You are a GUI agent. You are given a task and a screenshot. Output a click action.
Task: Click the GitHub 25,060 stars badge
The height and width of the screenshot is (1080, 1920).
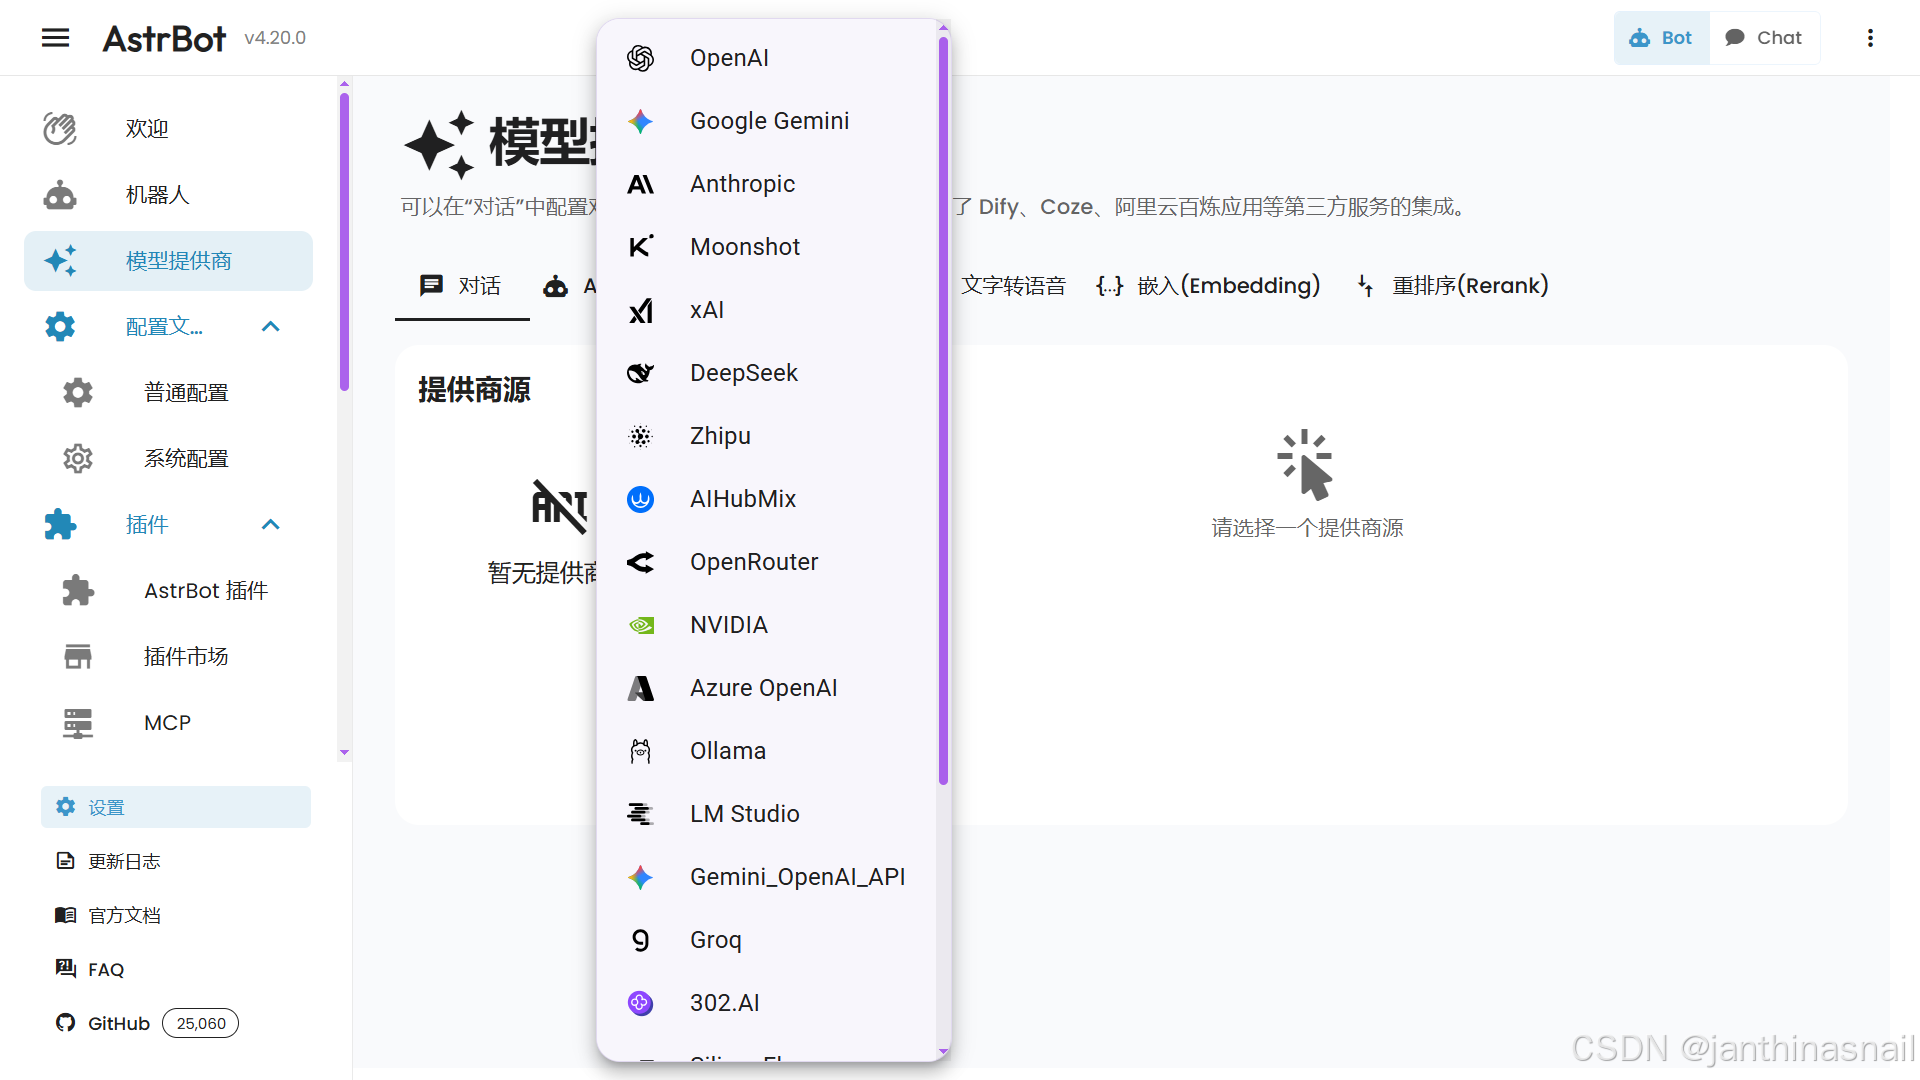point(201,1023)
